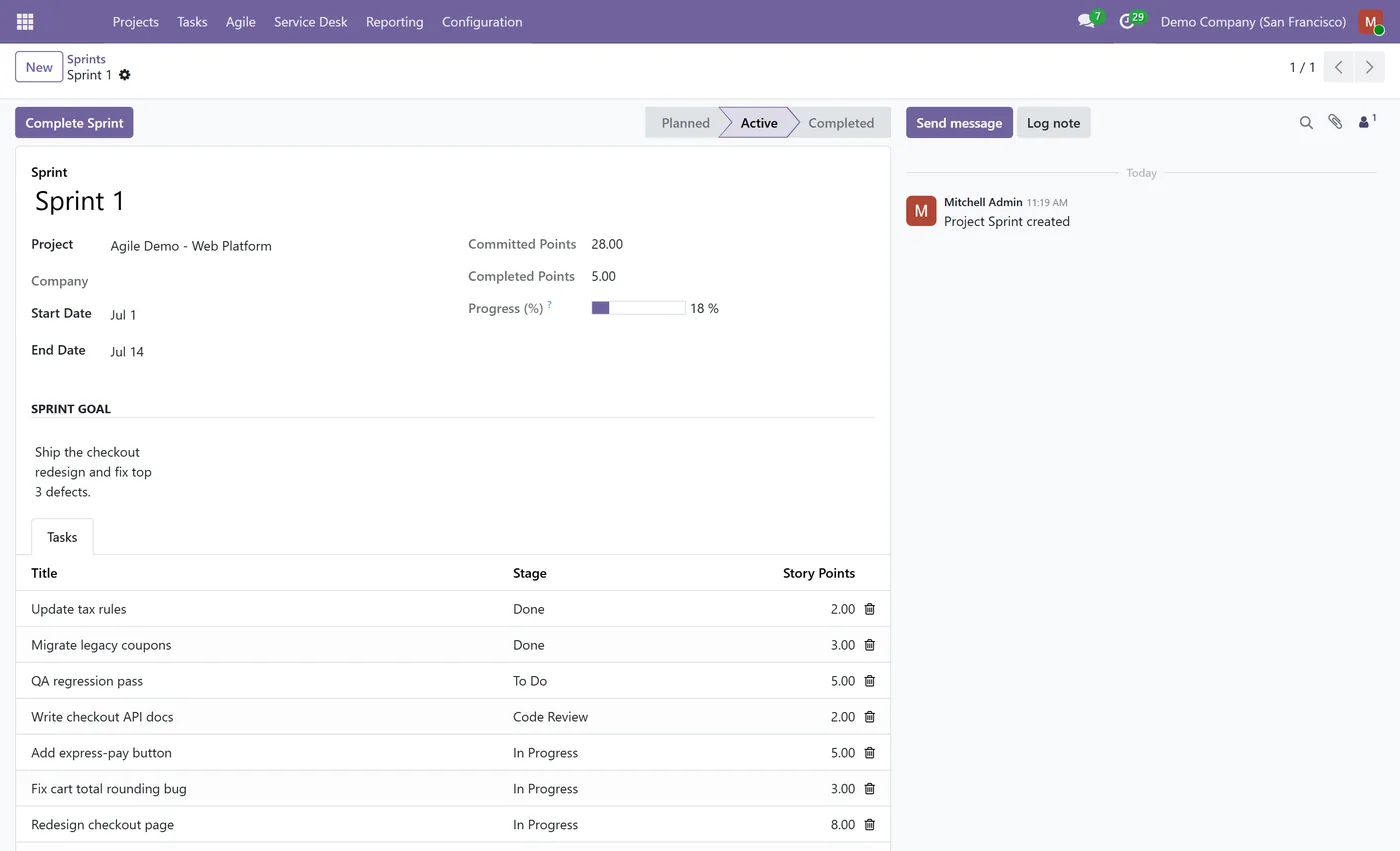The height and width of the screenshot is (851, 1400).
Task: Delete the QA regression pass task
Action: coord(869,681)
